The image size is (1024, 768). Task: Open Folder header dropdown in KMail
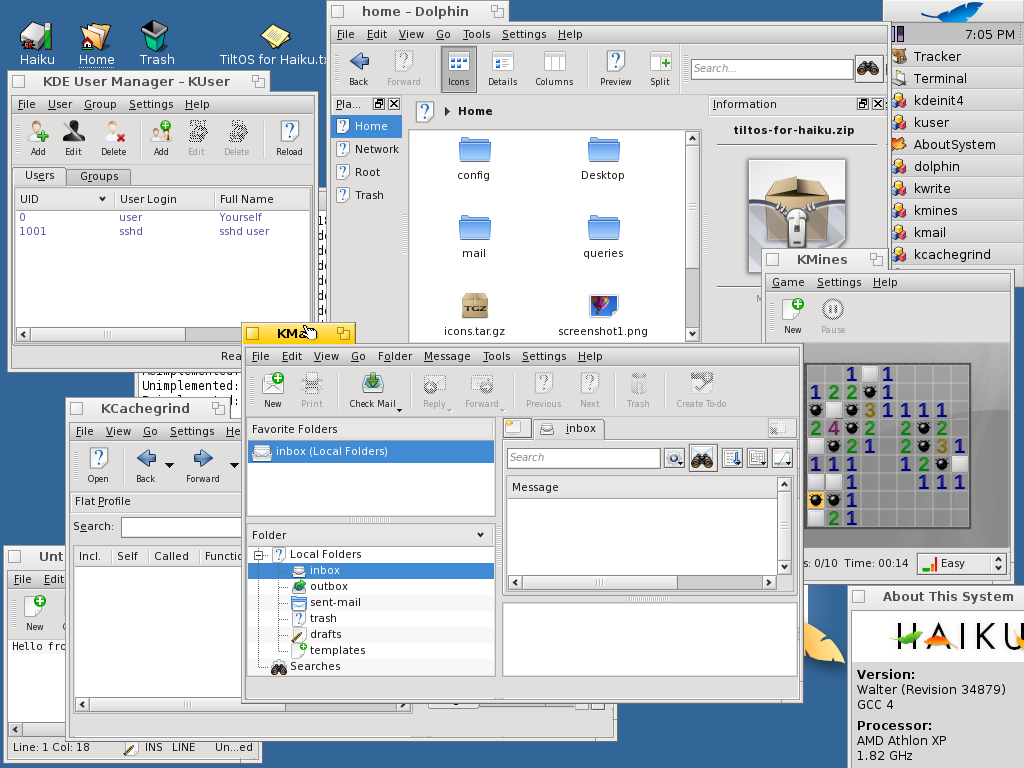480,535
